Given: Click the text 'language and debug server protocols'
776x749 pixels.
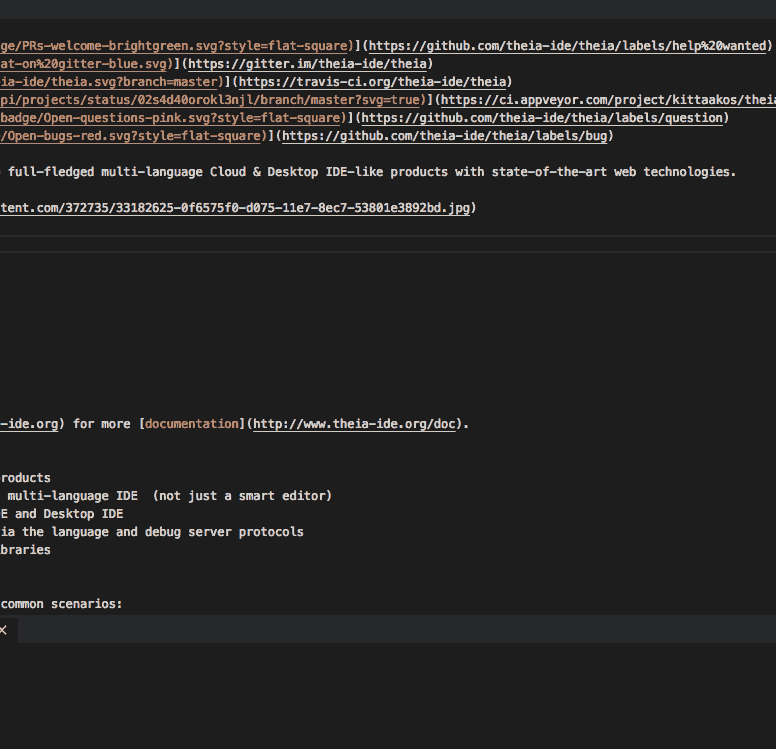Looking at the screenshot, I should (177, 532).
